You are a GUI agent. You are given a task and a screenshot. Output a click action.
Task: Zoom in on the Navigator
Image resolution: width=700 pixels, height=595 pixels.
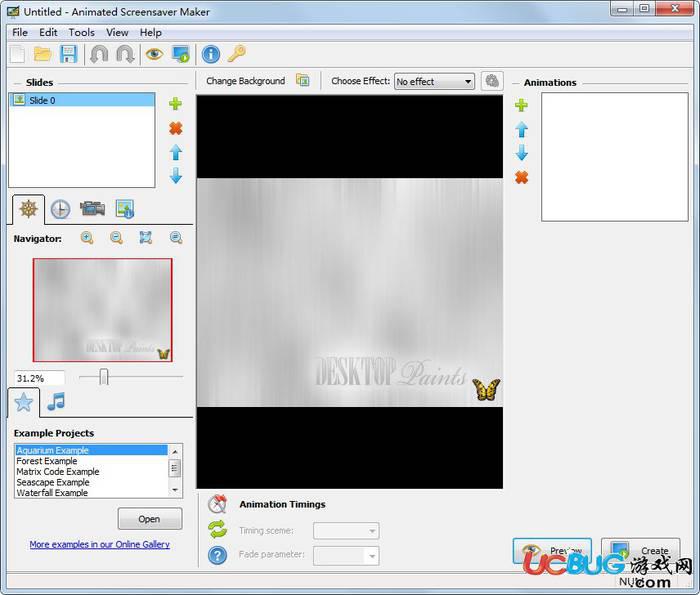[x=87, y=238]
